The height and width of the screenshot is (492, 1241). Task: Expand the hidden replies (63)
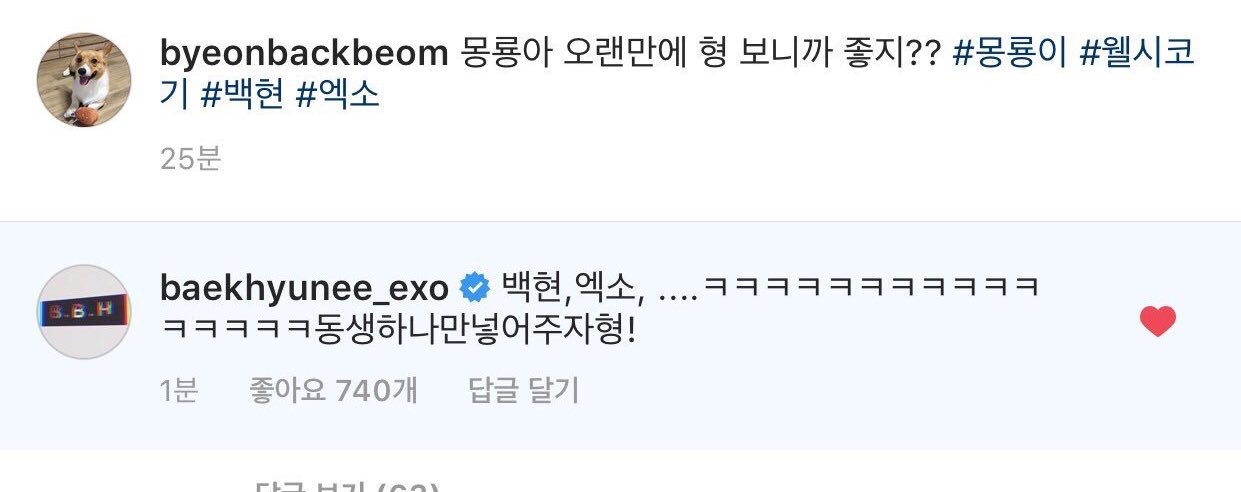[346, 487]
